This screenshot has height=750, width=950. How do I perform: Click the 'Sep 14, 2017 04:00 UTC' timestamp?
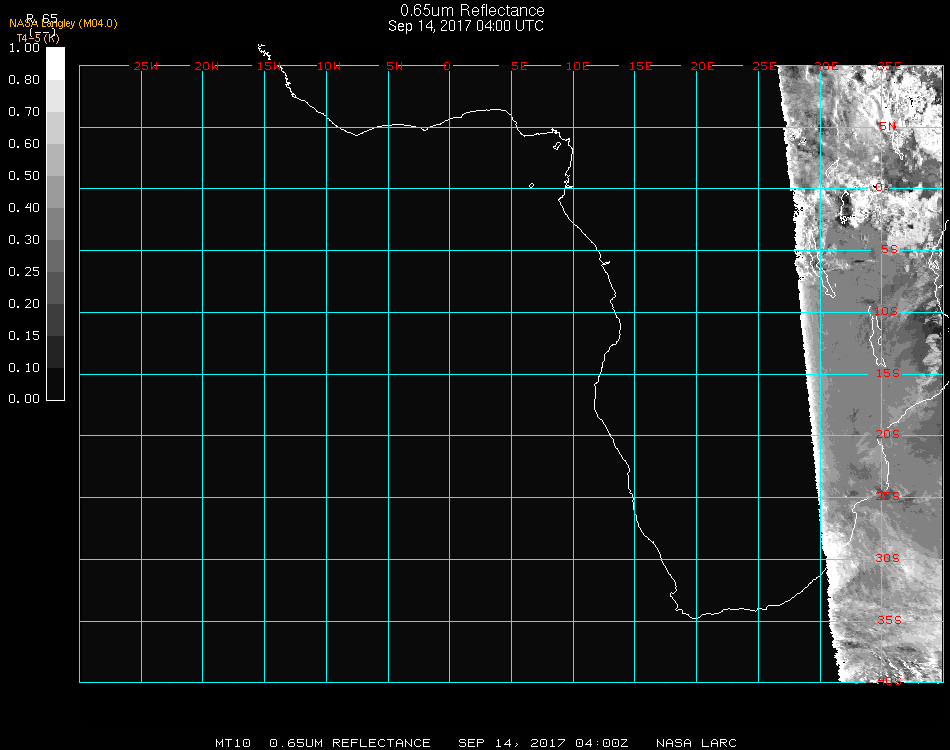466,26
